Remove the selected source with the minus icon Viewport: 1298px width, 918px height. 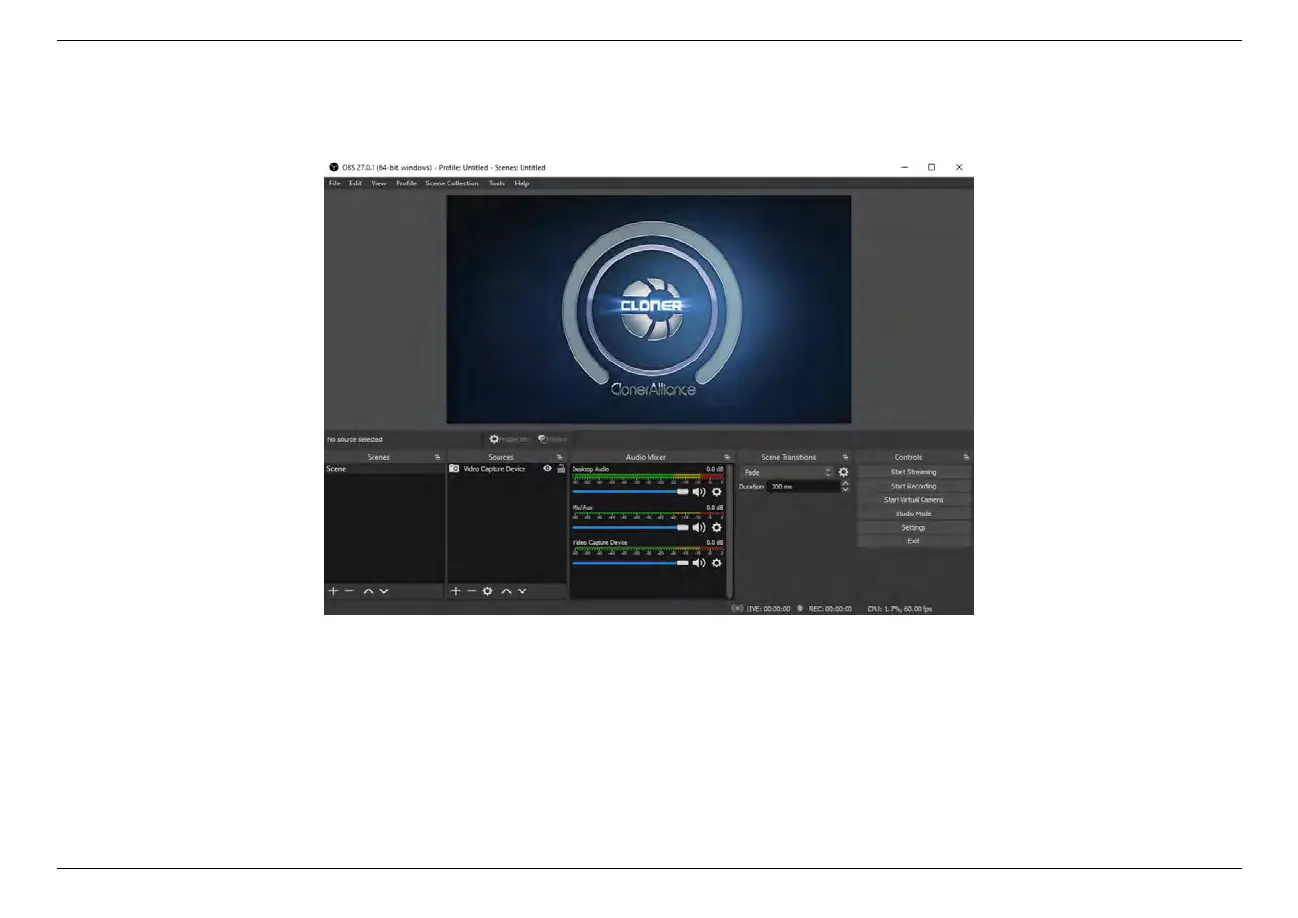472,591
